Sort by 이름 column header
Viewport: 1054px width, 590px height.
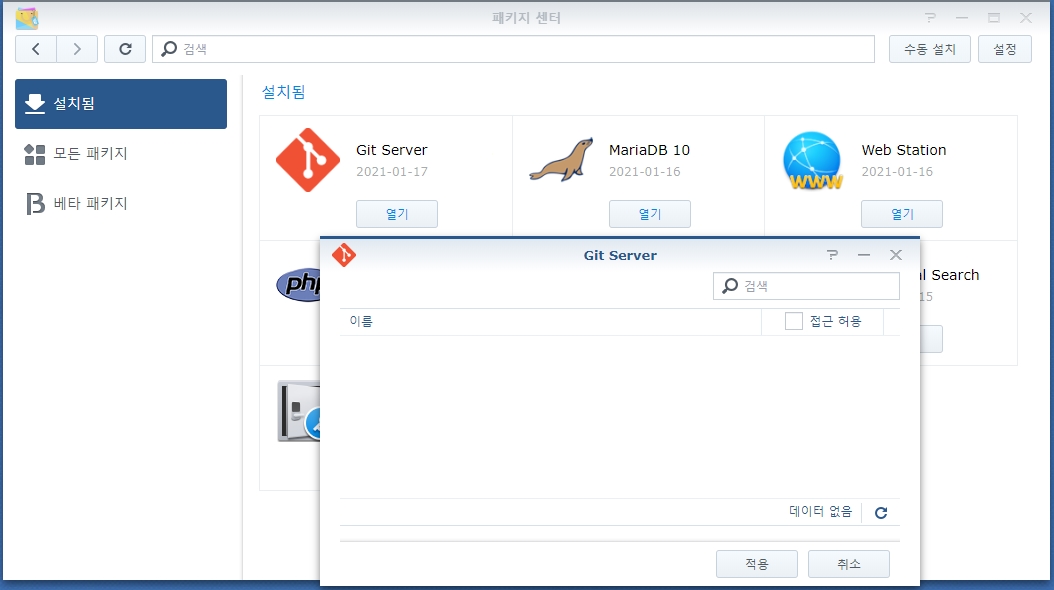(551, 322)
